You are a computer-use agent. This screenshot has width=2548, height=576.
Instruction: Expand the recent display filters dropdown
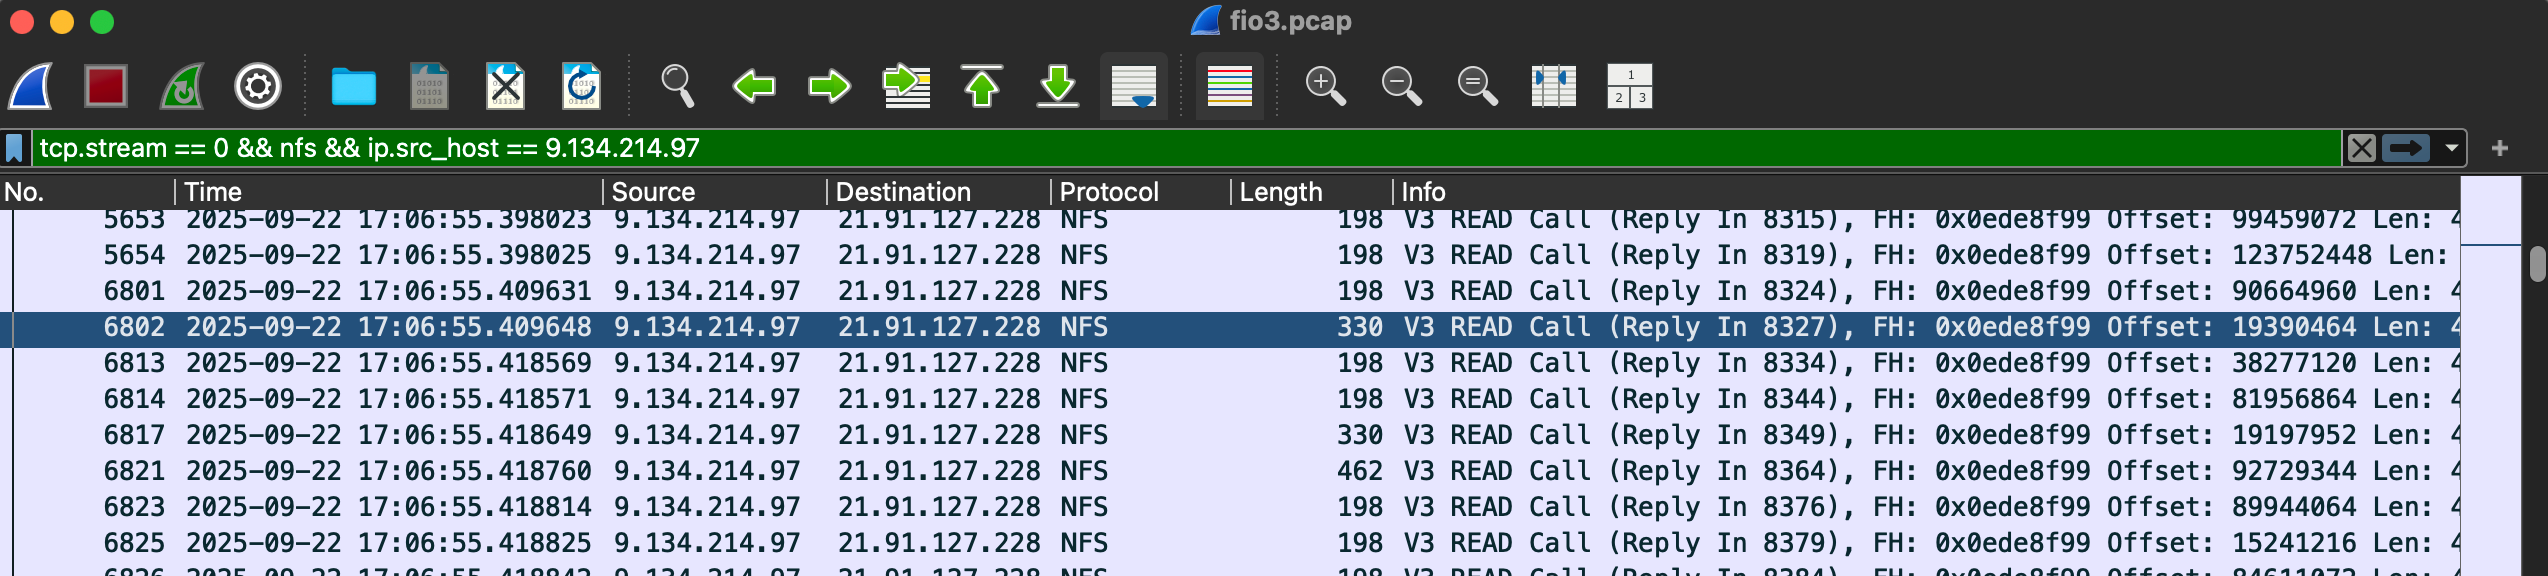[2451, 149]
